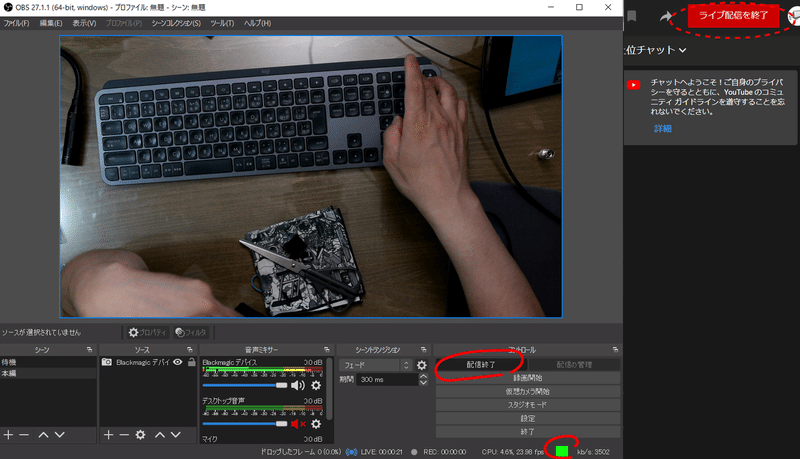
Task: Open scene transition properties gear
Action: pyautogui.click(x=421, y=365)
